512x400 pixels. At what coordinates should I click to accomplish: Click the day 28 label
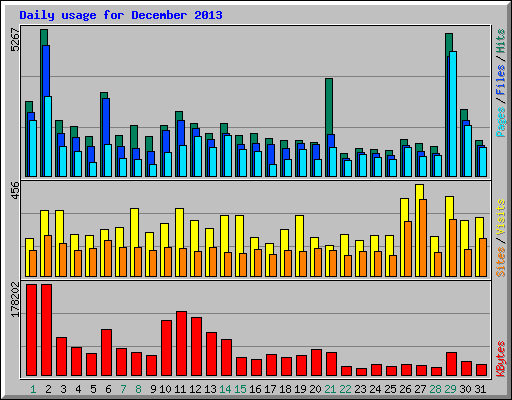(435, 389)
